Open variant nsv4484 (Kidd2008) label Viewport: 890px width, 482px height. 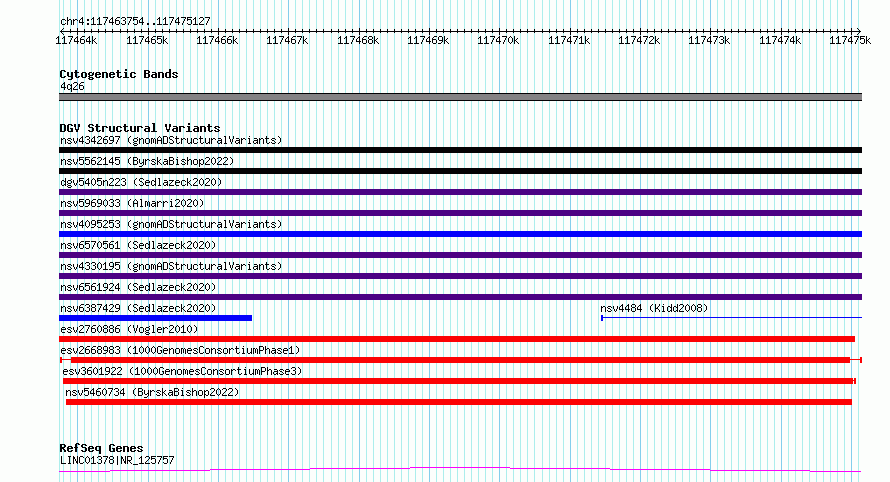click(x=654, y=308)
